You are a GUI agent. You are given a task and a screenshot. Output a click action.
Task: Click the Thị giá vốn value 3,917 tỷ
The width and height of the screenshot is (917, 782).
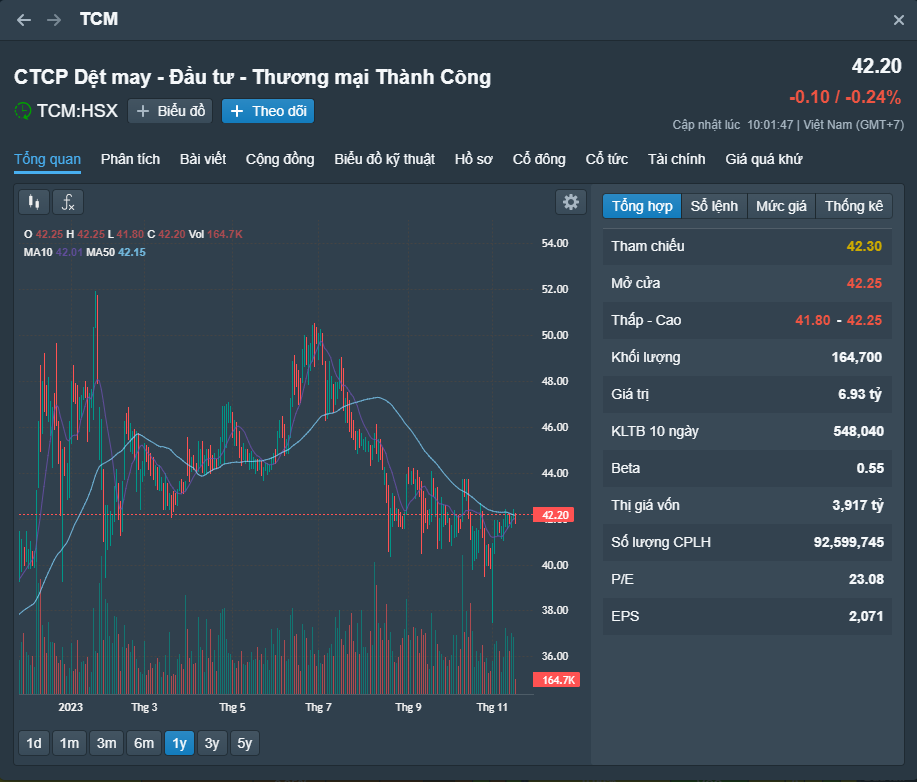coord(857,505)
